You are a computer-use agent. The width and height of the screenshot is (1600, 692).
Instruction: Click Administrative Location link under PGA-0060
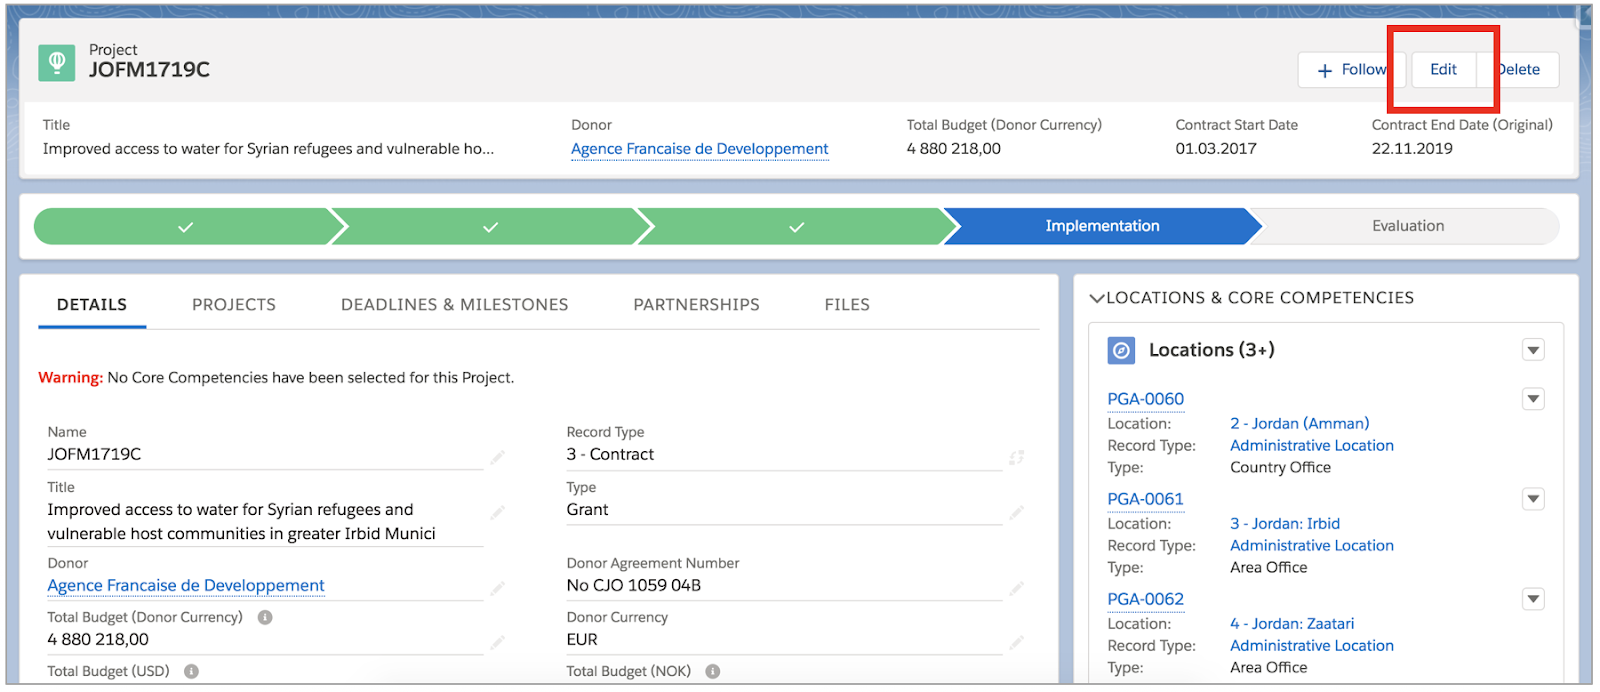[x=1312, y=445]
